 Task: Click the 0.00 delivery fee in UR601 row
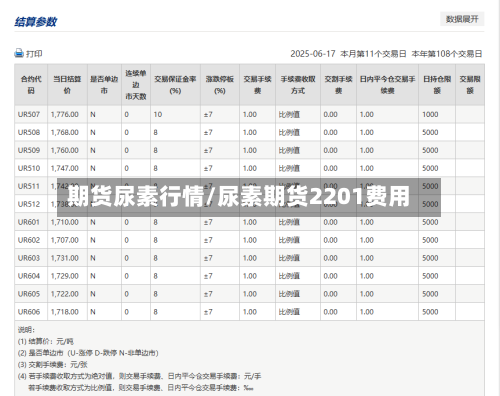click(330, 222)
